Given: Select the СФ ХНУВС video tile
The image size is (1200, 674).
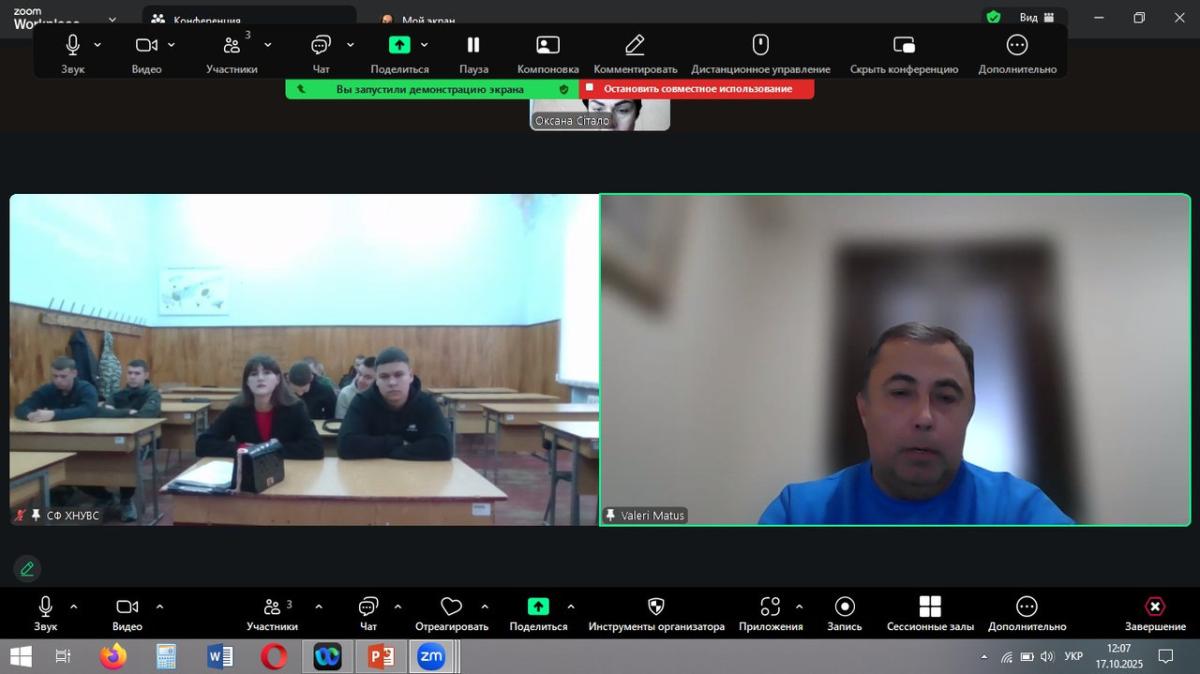Looking at the screenshot, I should coord(304,359).
